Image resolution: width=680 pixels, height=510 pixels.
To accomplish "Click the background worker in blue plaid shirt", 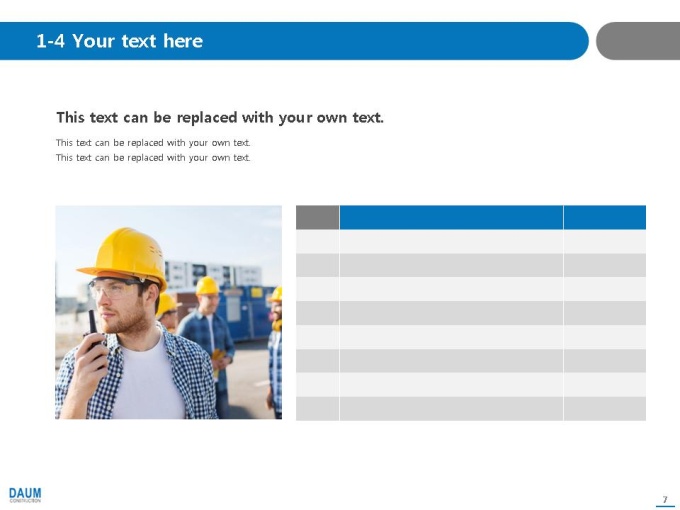I will [207, 338].
